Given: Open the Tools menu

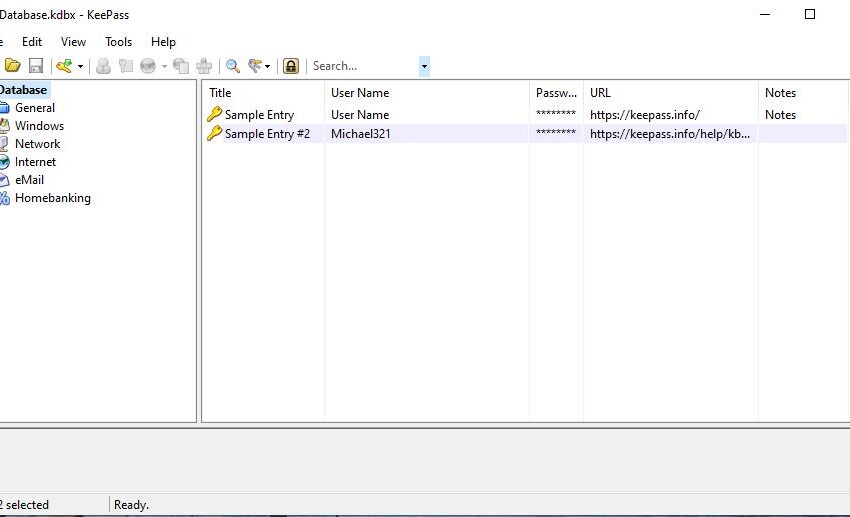Looking at the screenshot, I should [118, 42].
